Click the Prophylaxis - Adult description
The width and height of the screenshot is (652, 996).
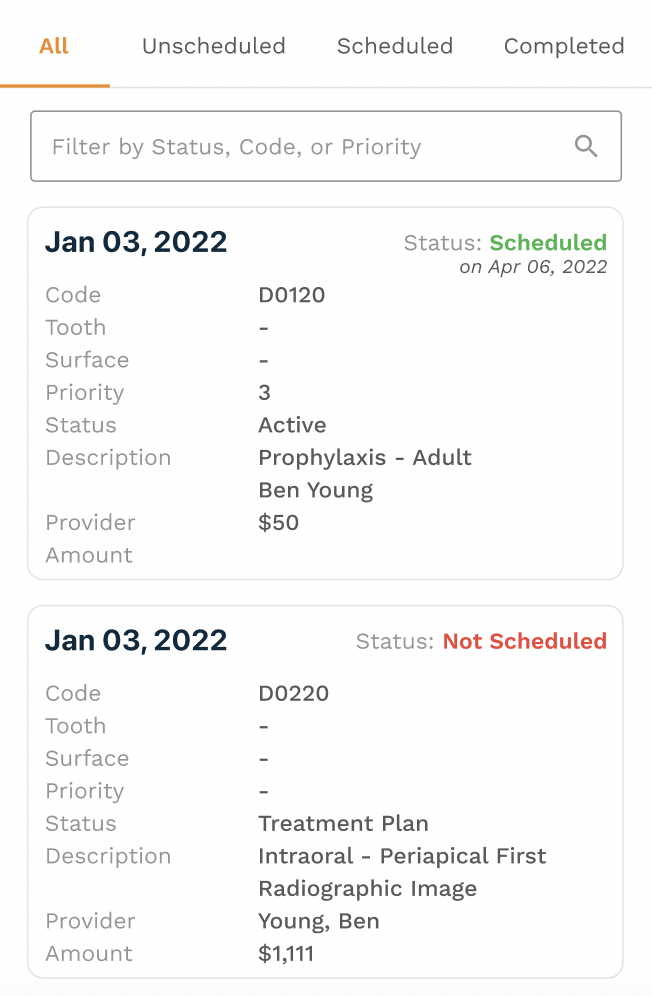coord(365,458)
